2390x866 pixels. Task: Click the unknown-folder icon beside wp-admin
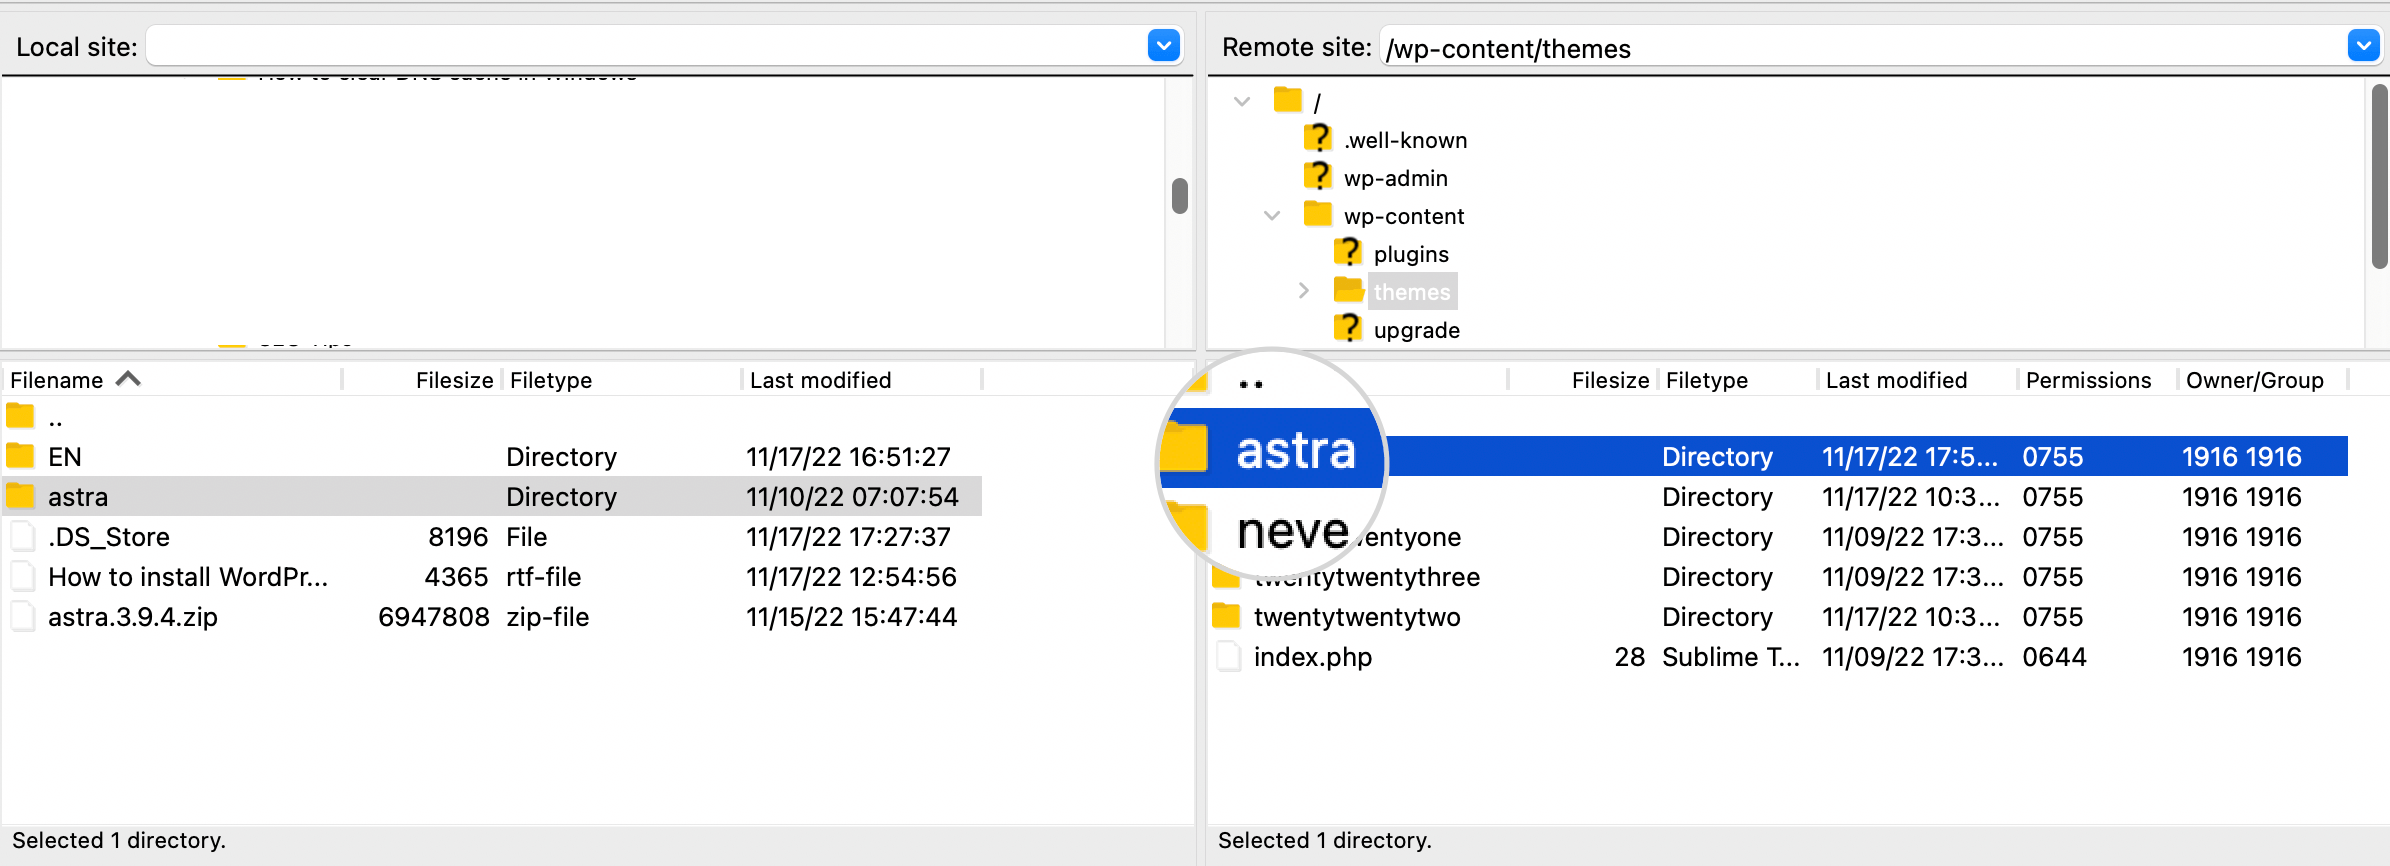click(1318, 176)
